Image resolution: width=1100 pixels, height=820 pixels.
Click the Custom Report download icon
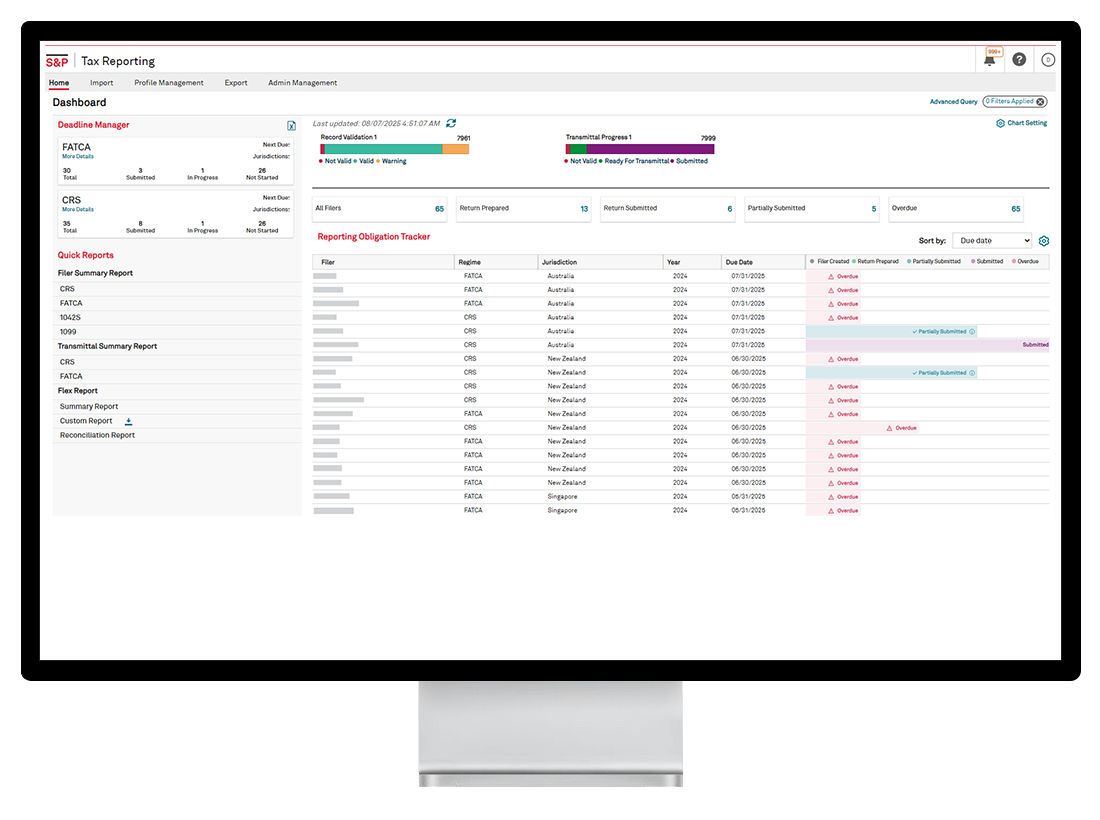(x=128, y=421)
